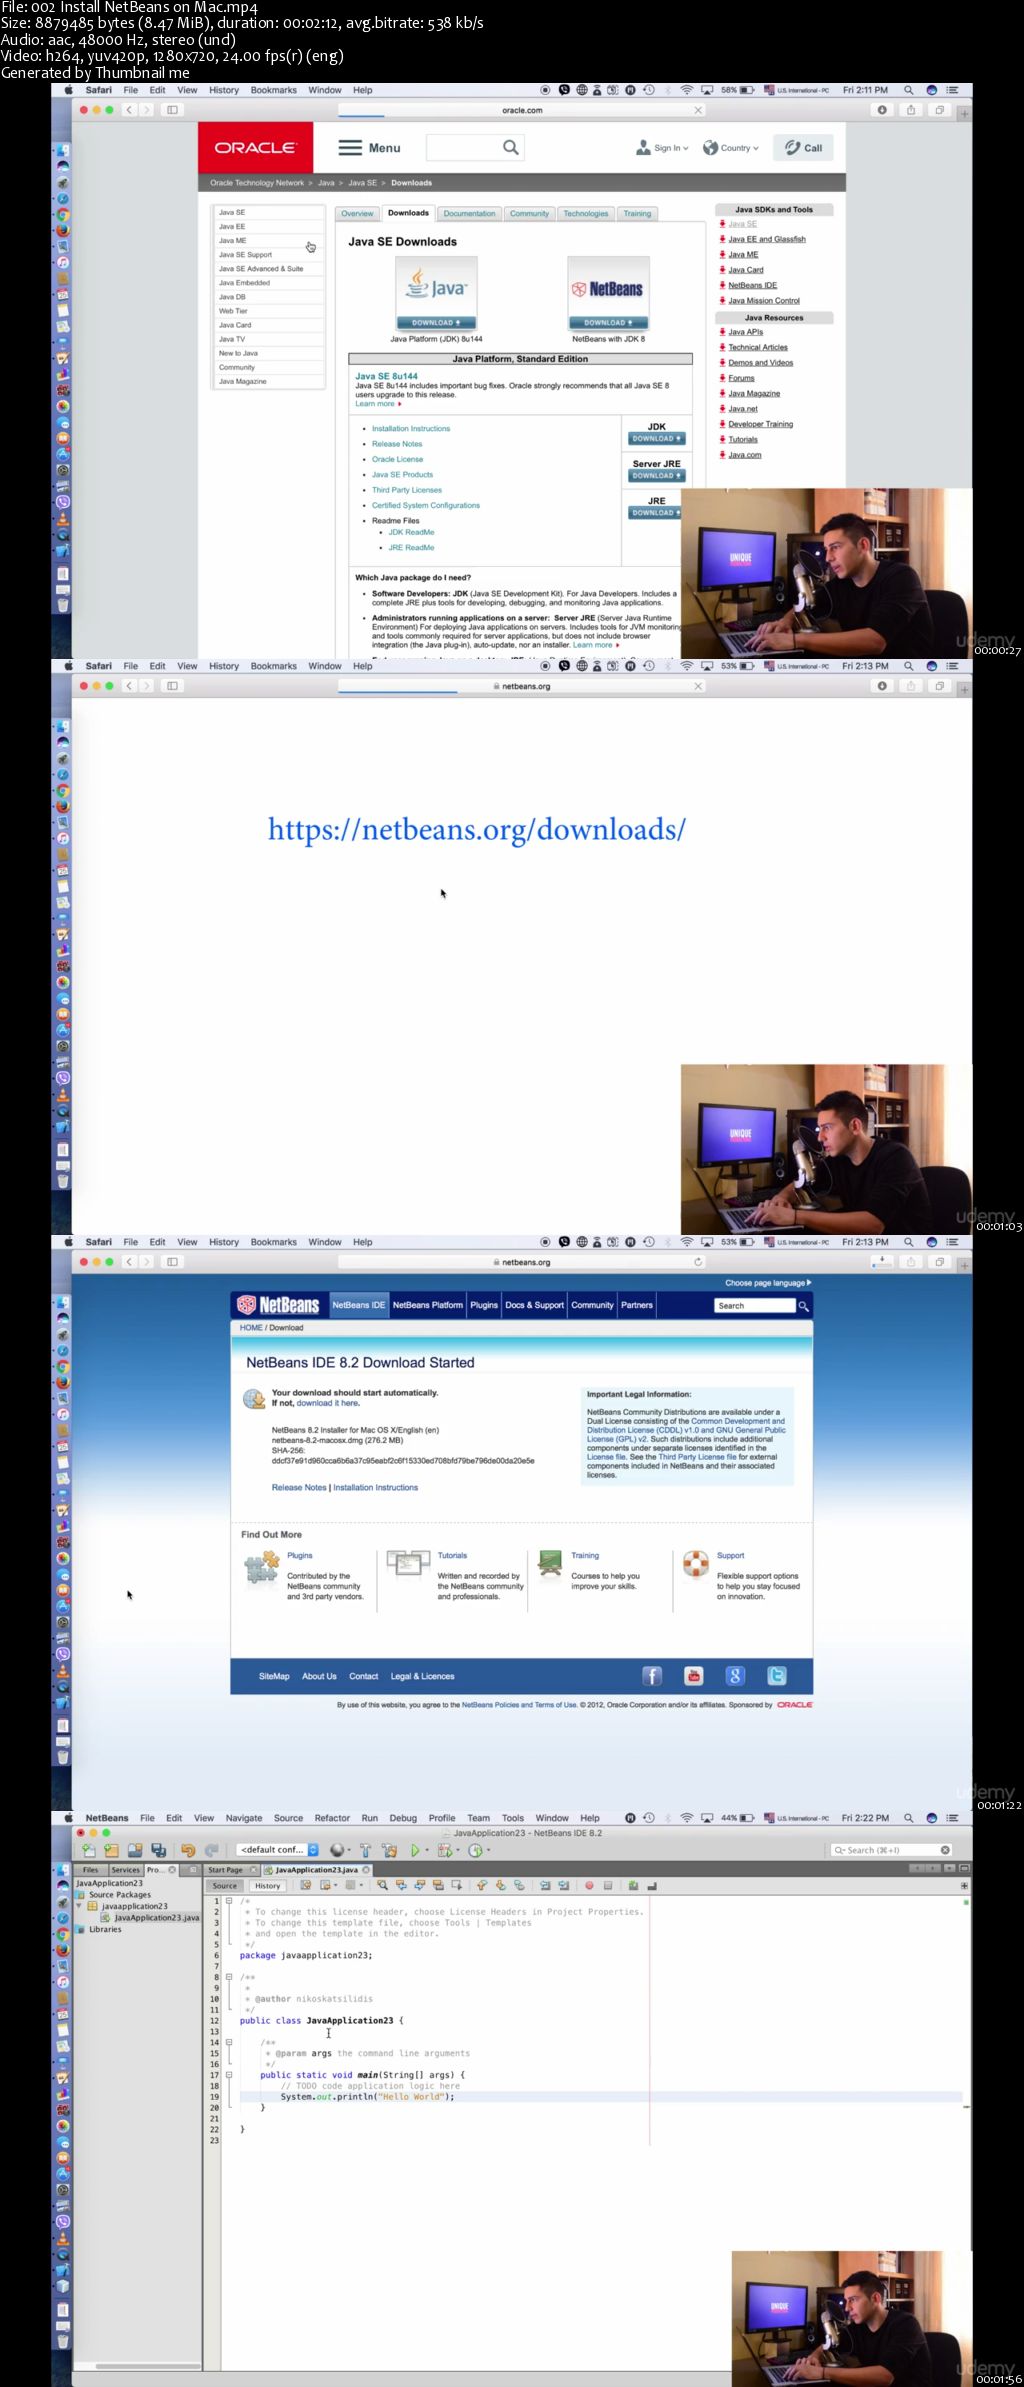
Task: Open default config dropdown in NetBeans IDE toolbar
Action: (x=278, y=1850)
